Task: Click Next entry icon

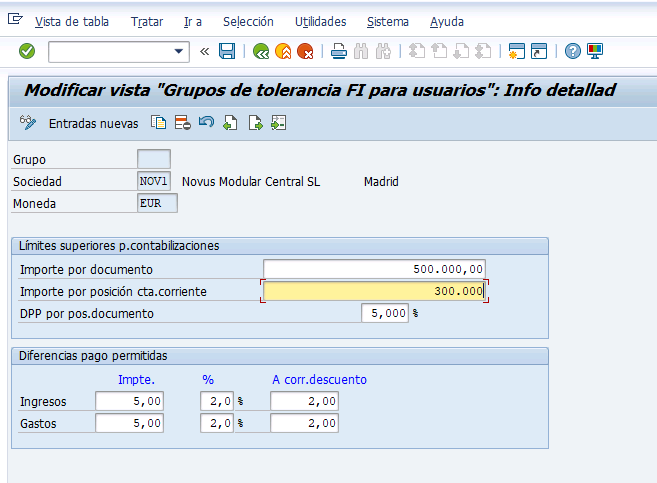Action: [255, 123]
